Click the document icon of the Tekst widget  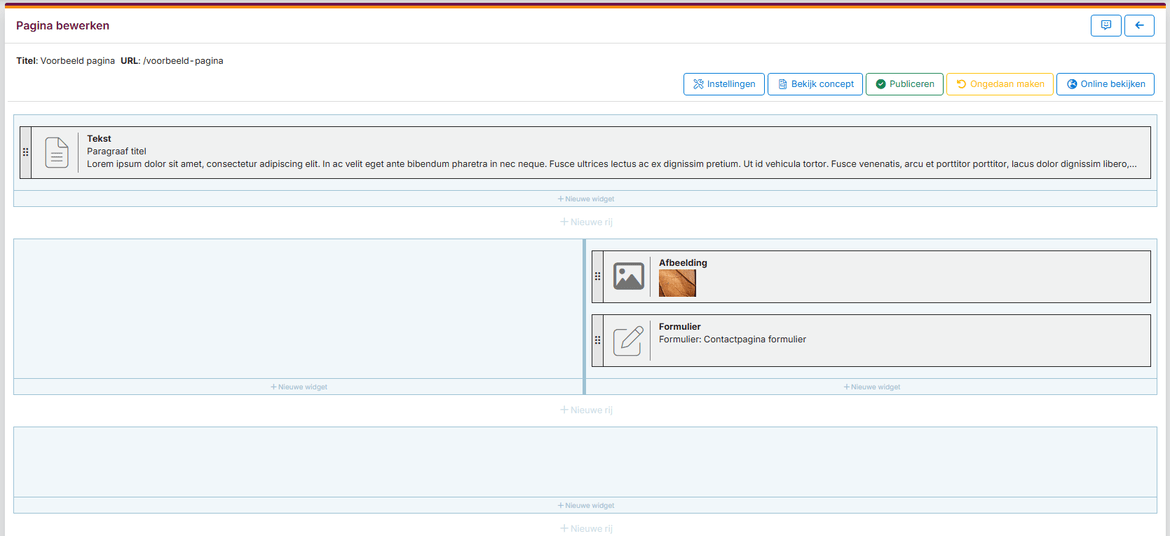pos(58,152)
